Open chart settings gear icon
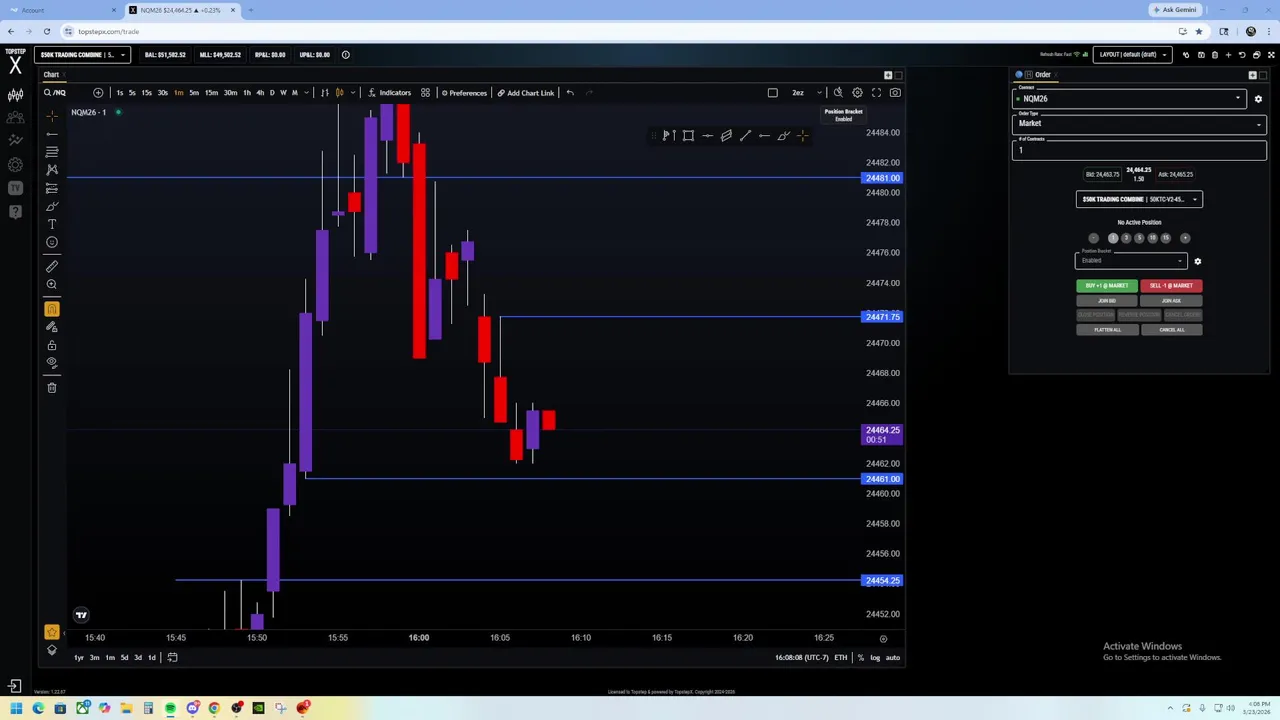Image resolution: width=1280 pixels, height=720 pixels. tap(857, 93)
